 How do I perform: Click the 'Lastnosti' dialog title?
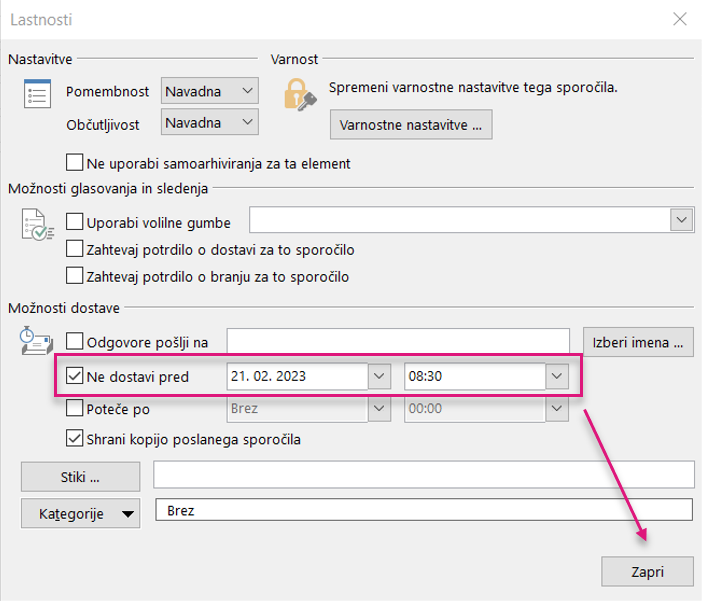tap(41, 20)
